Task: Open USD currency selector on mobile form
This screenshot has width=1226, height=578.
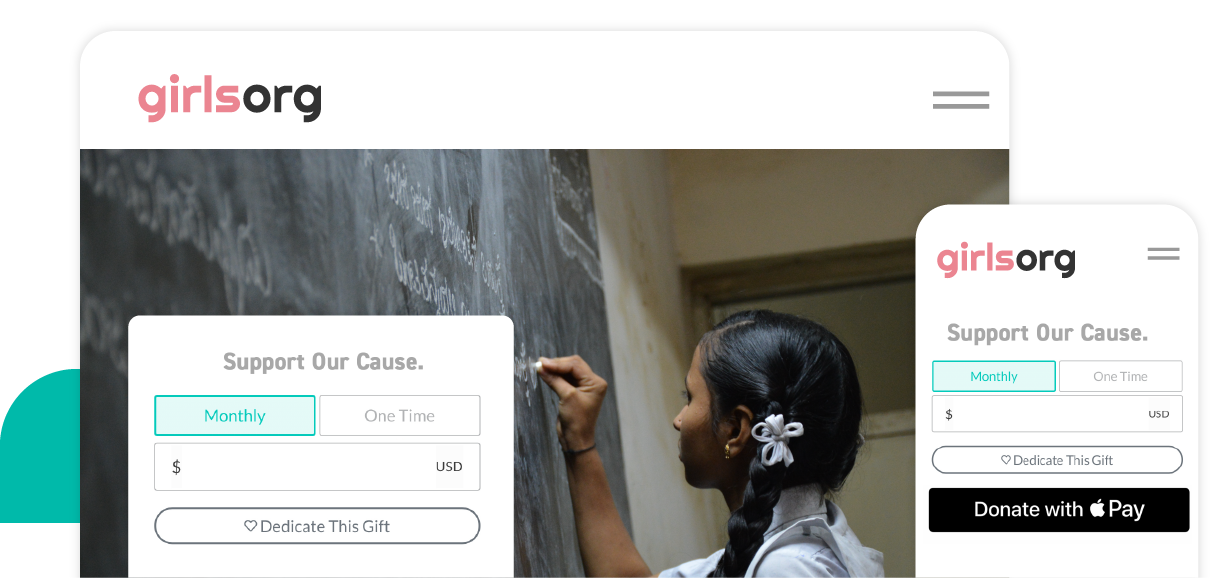Action: [x=1159, y=414]
